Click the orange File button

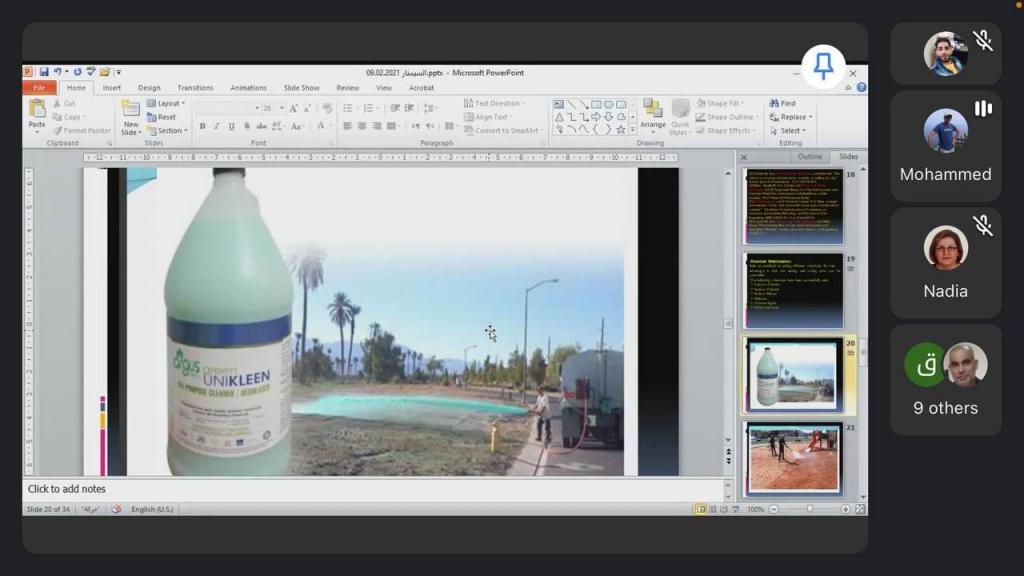38,88
